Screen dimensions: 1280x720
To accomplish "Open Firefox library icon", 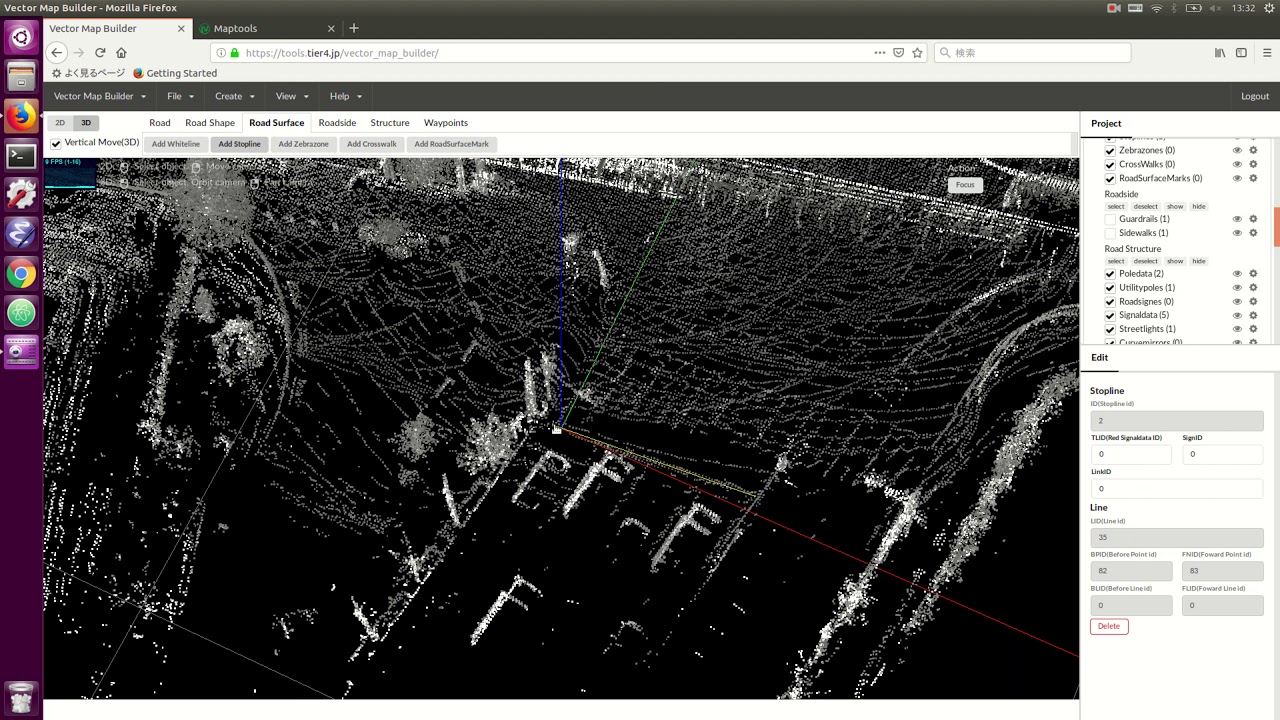I will click(x=1220, y=53).
